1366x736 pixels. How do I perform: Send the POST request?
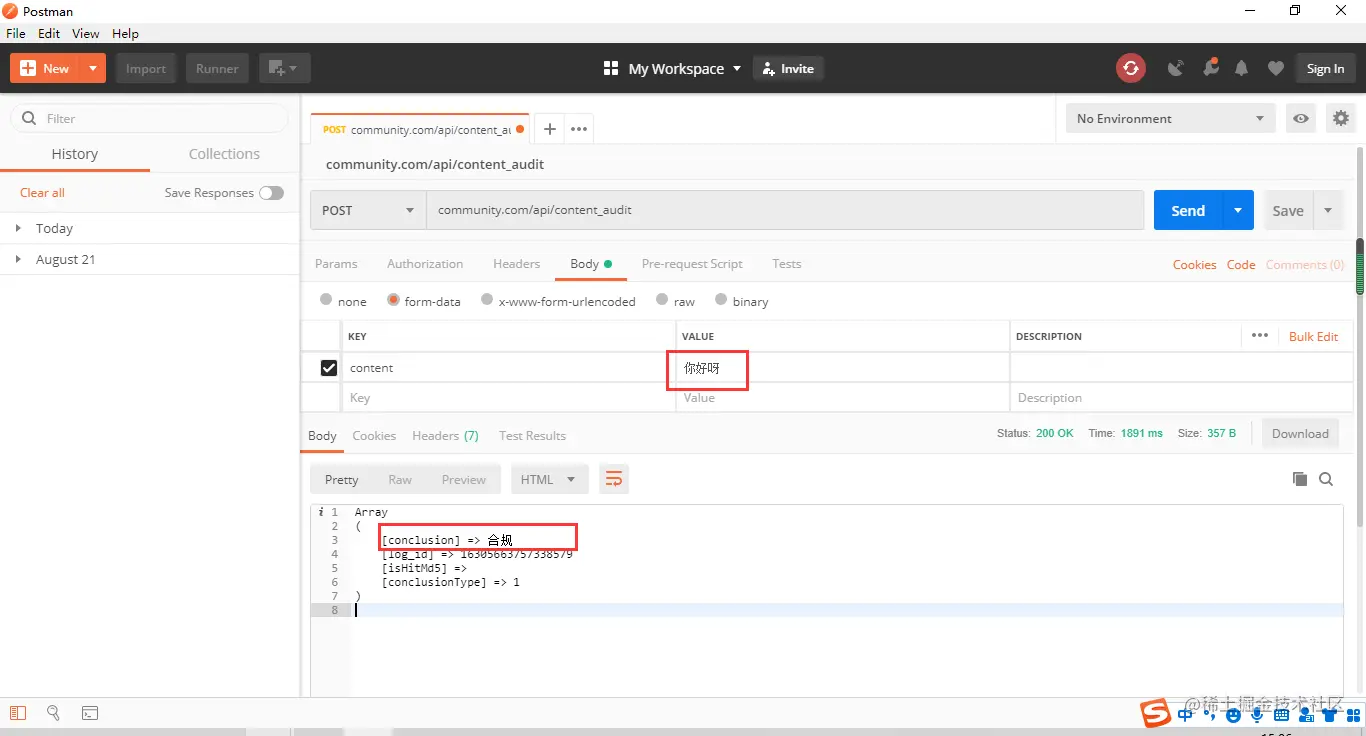click(x=1188, y=211)
